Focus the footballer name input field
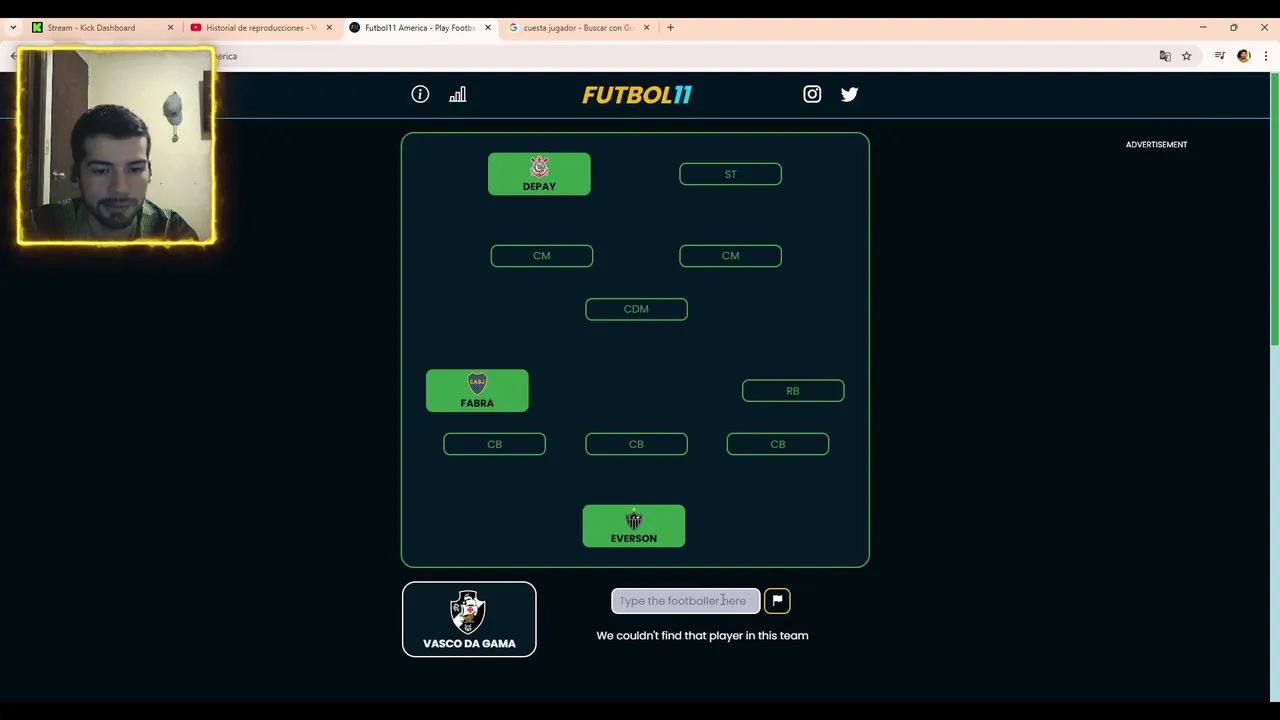Screen dimensions: 1280x720 click(685, 600)
